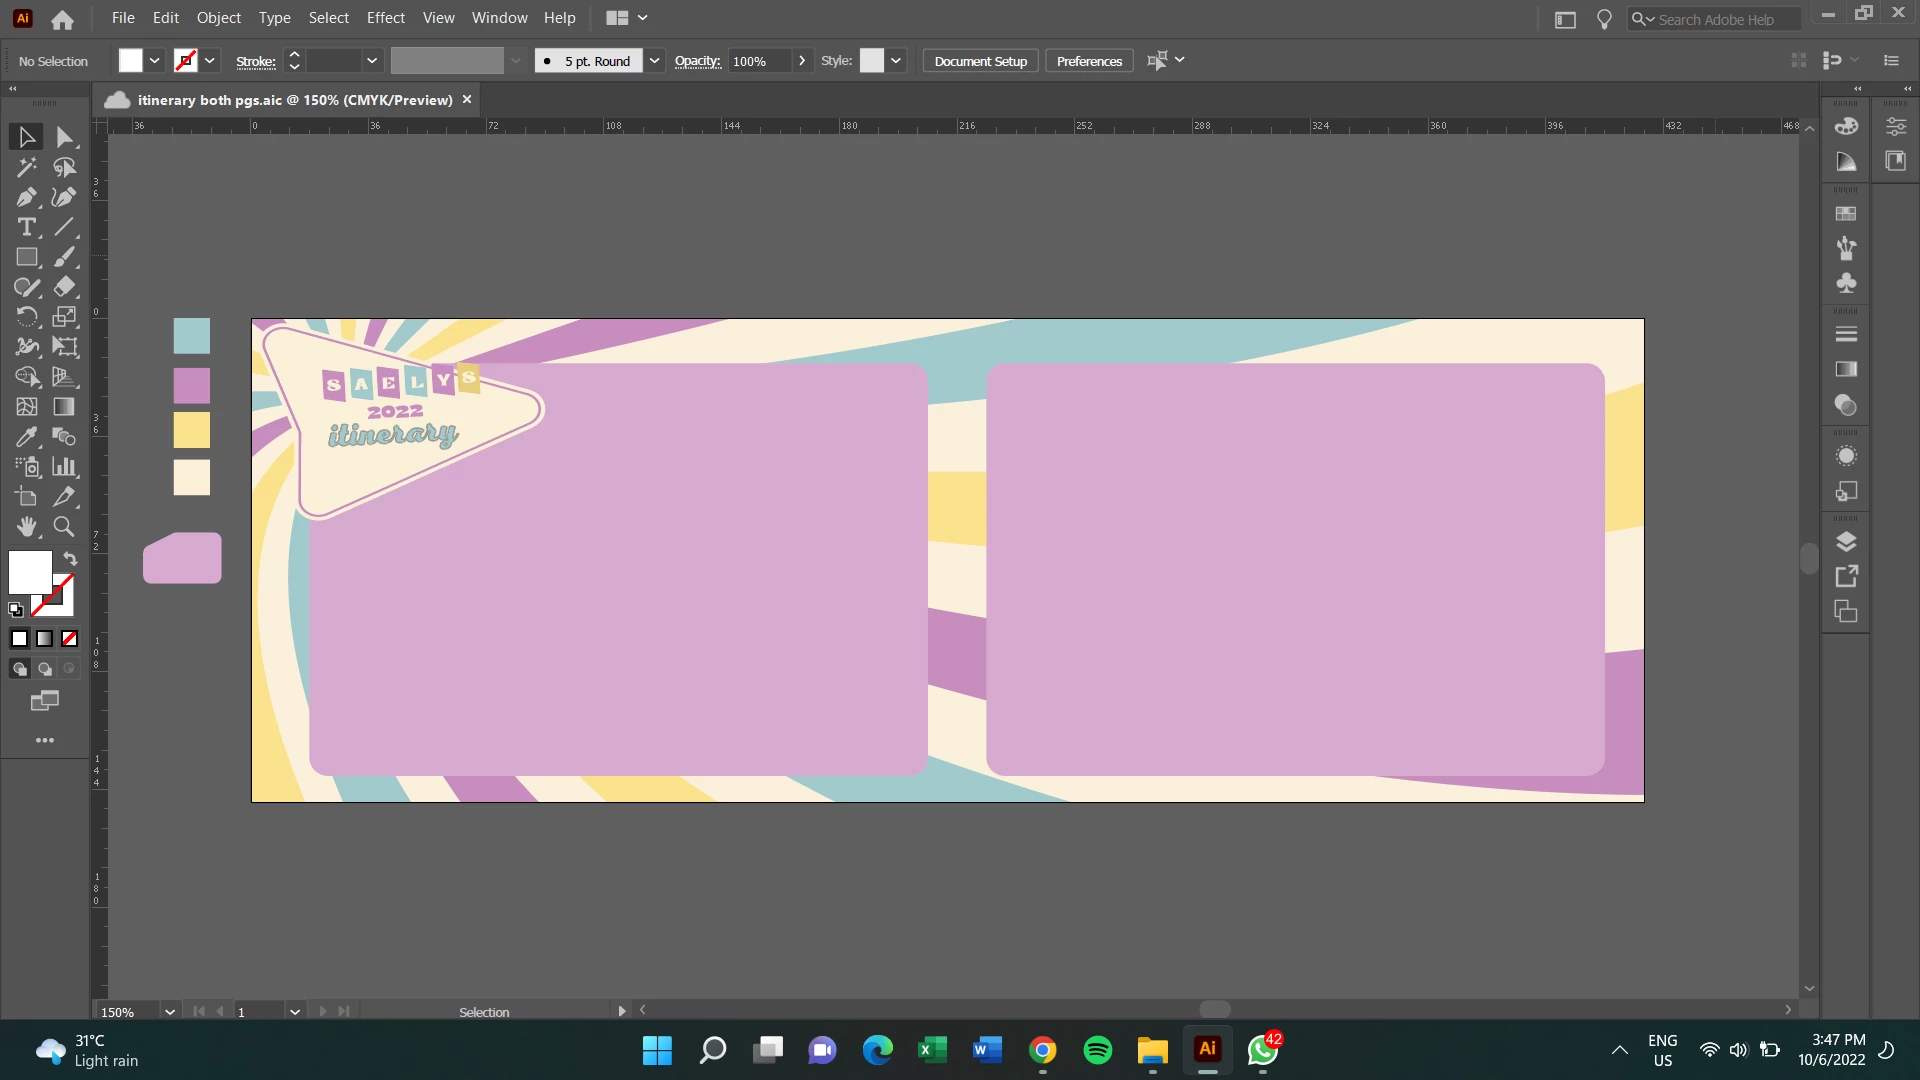Open the Effect menu
The image size is (1920, 1080).
[x=385, y=18]
